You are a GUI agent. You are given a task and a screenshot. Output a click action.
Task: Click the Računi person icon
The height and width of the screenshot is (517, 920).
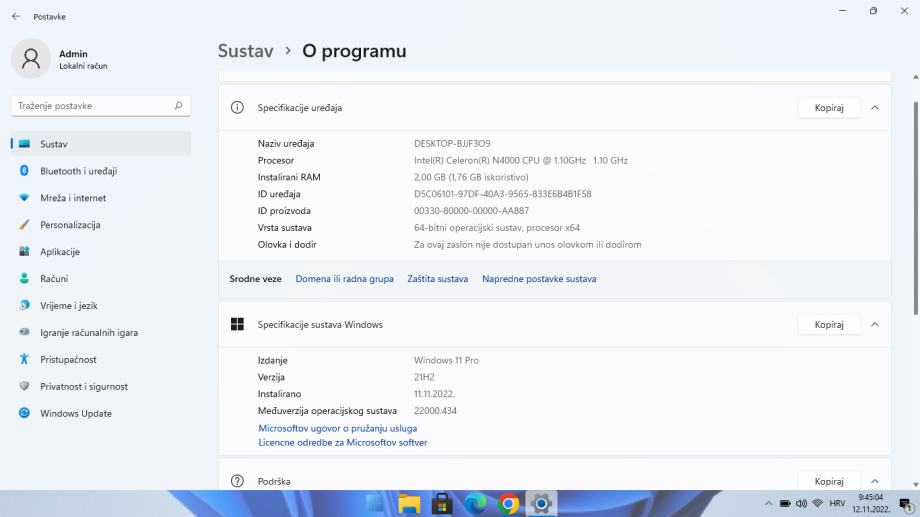[x=24, y=279]
